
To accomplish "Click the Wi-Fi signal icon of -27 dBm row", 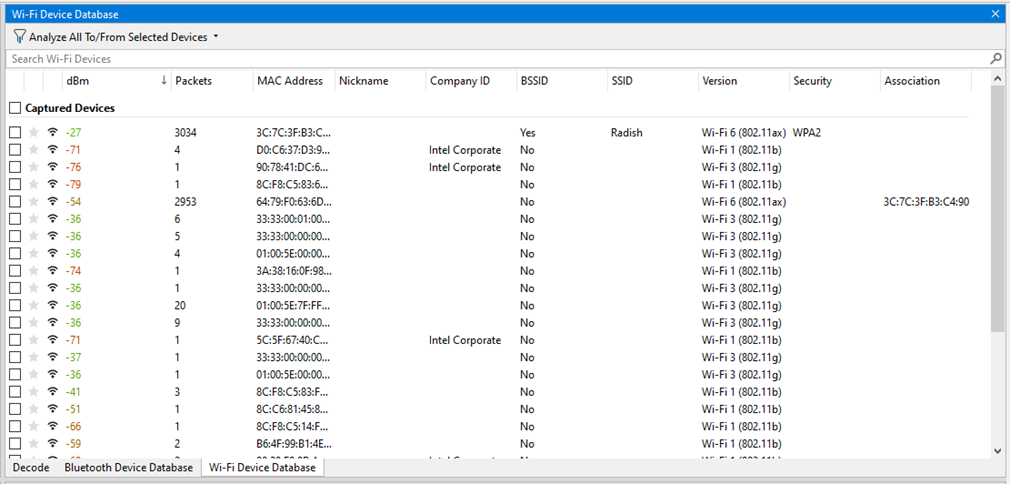I will [53, 133].
